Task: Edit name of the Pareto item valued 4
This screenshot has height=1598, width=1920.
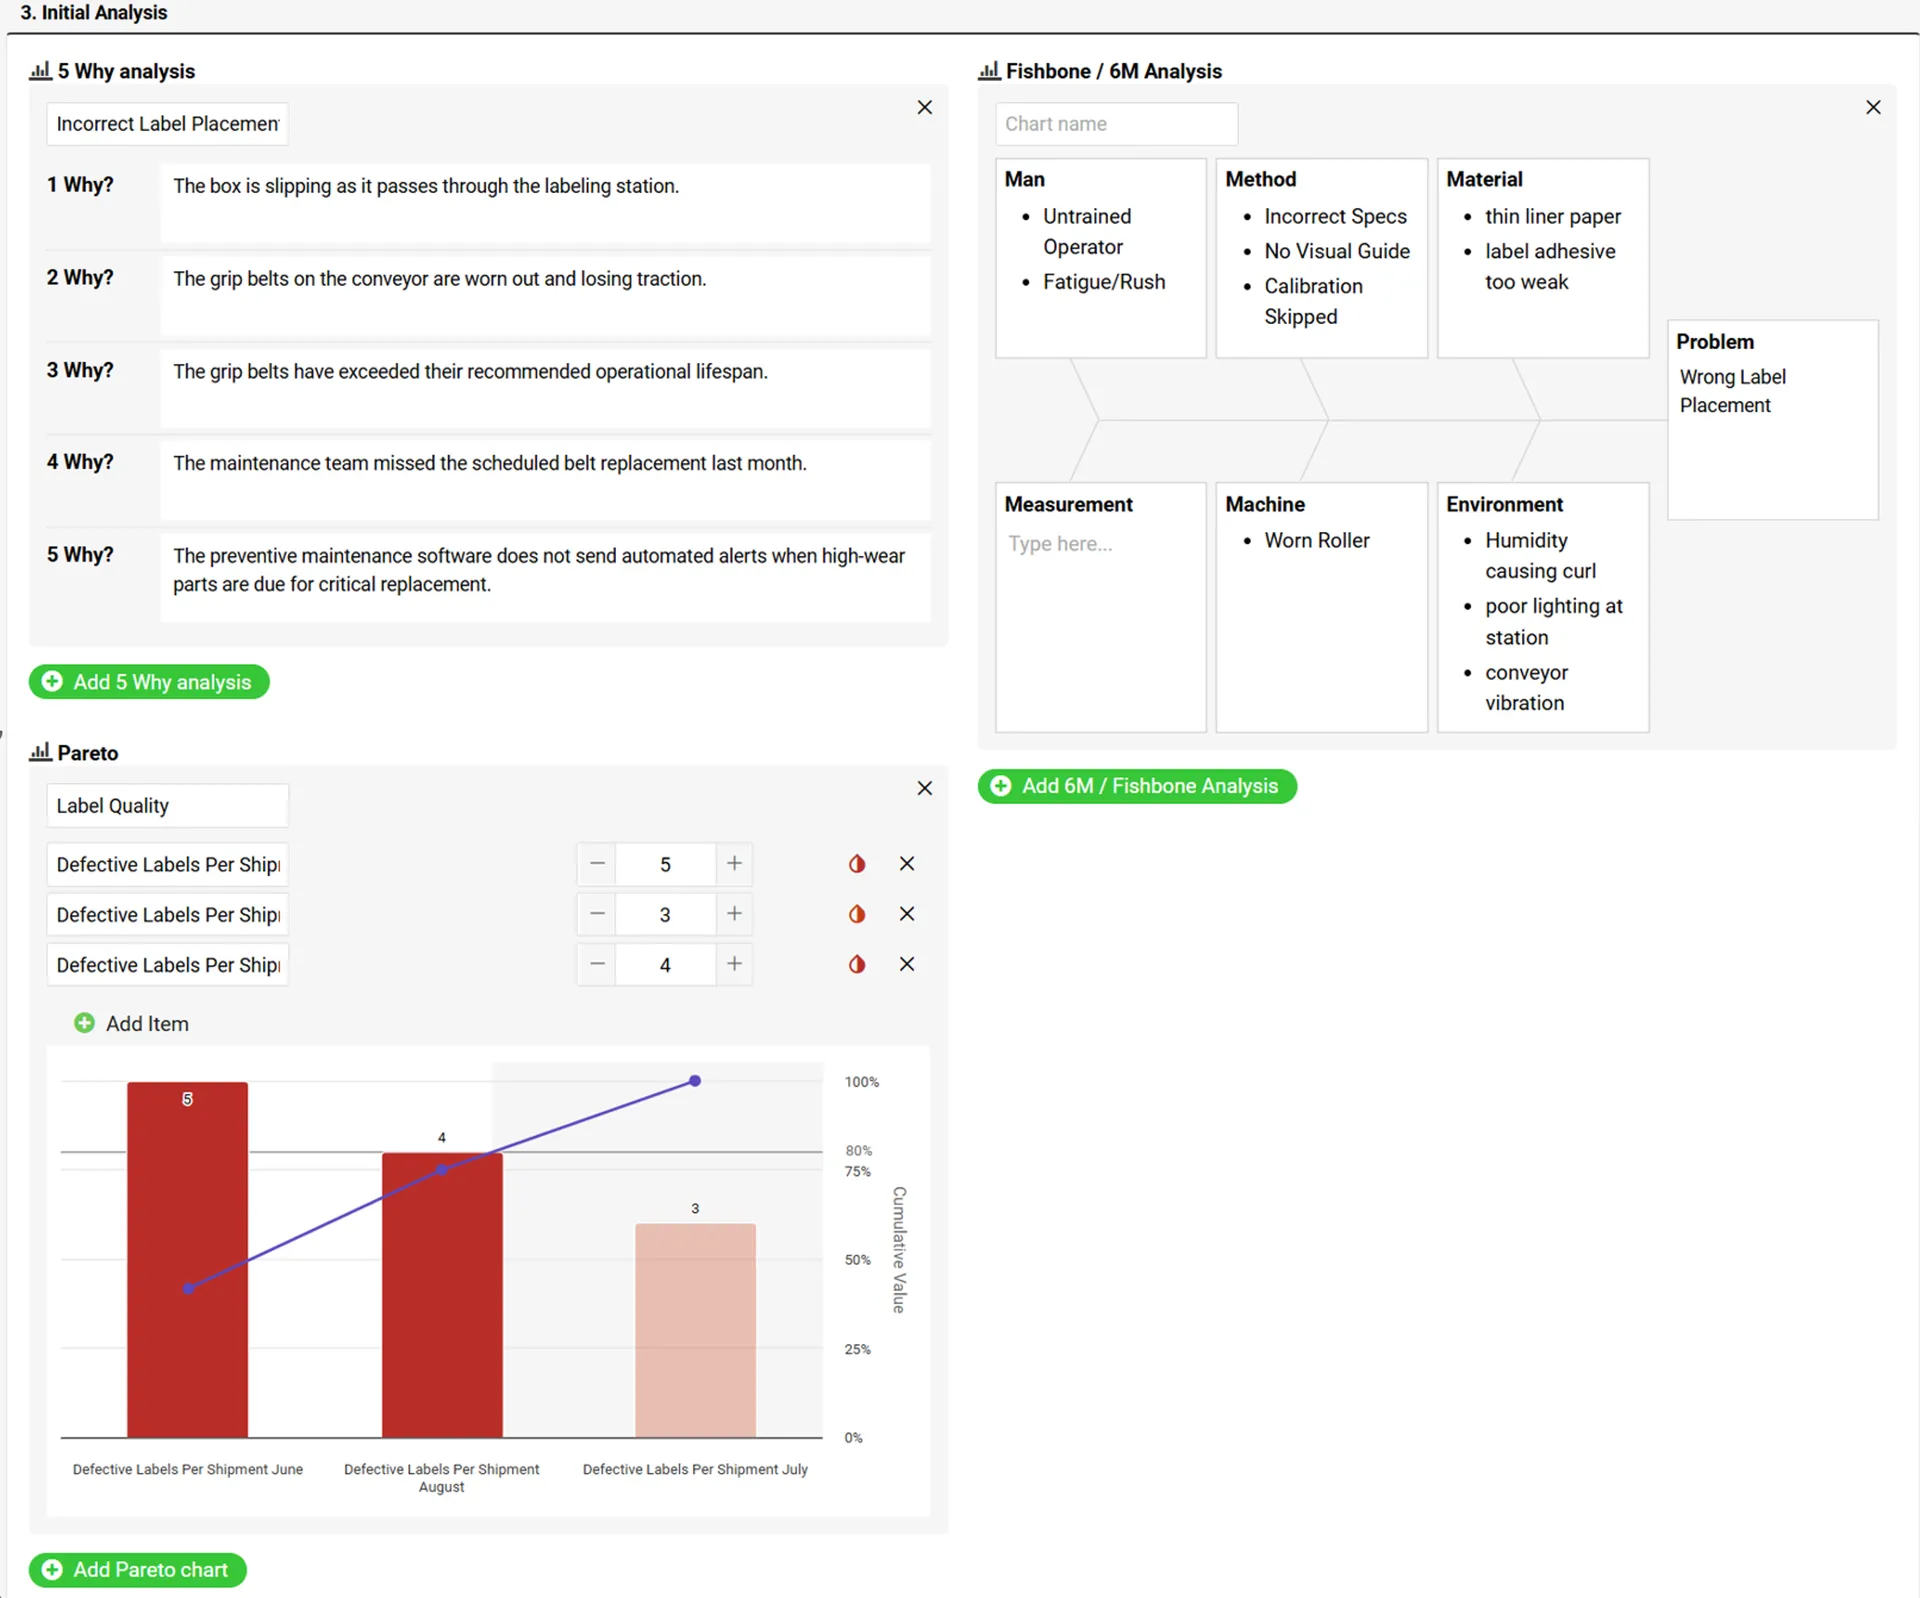Action: (167, 964)
